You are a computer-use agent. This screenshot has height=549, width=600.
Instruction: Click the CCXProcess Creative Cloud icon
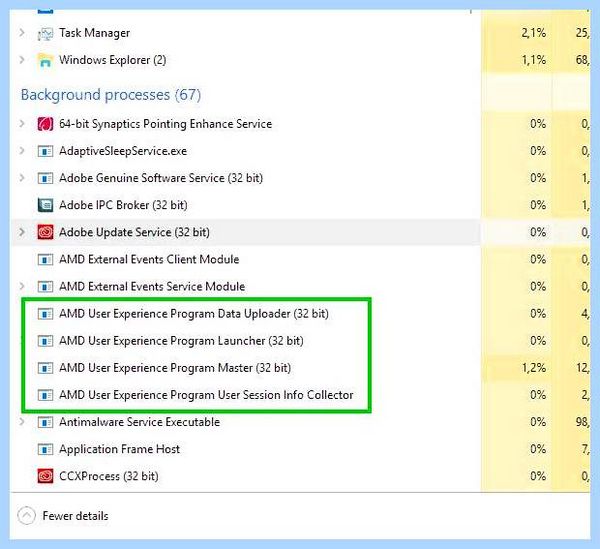pyautogui.click(x=45, y=476)
